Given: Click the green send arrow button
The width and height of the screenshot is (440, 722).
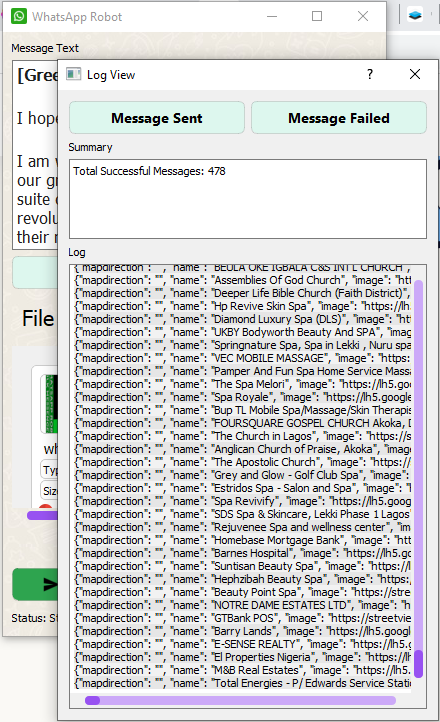Looking at the screenshot, I should (x=36, y=584).
